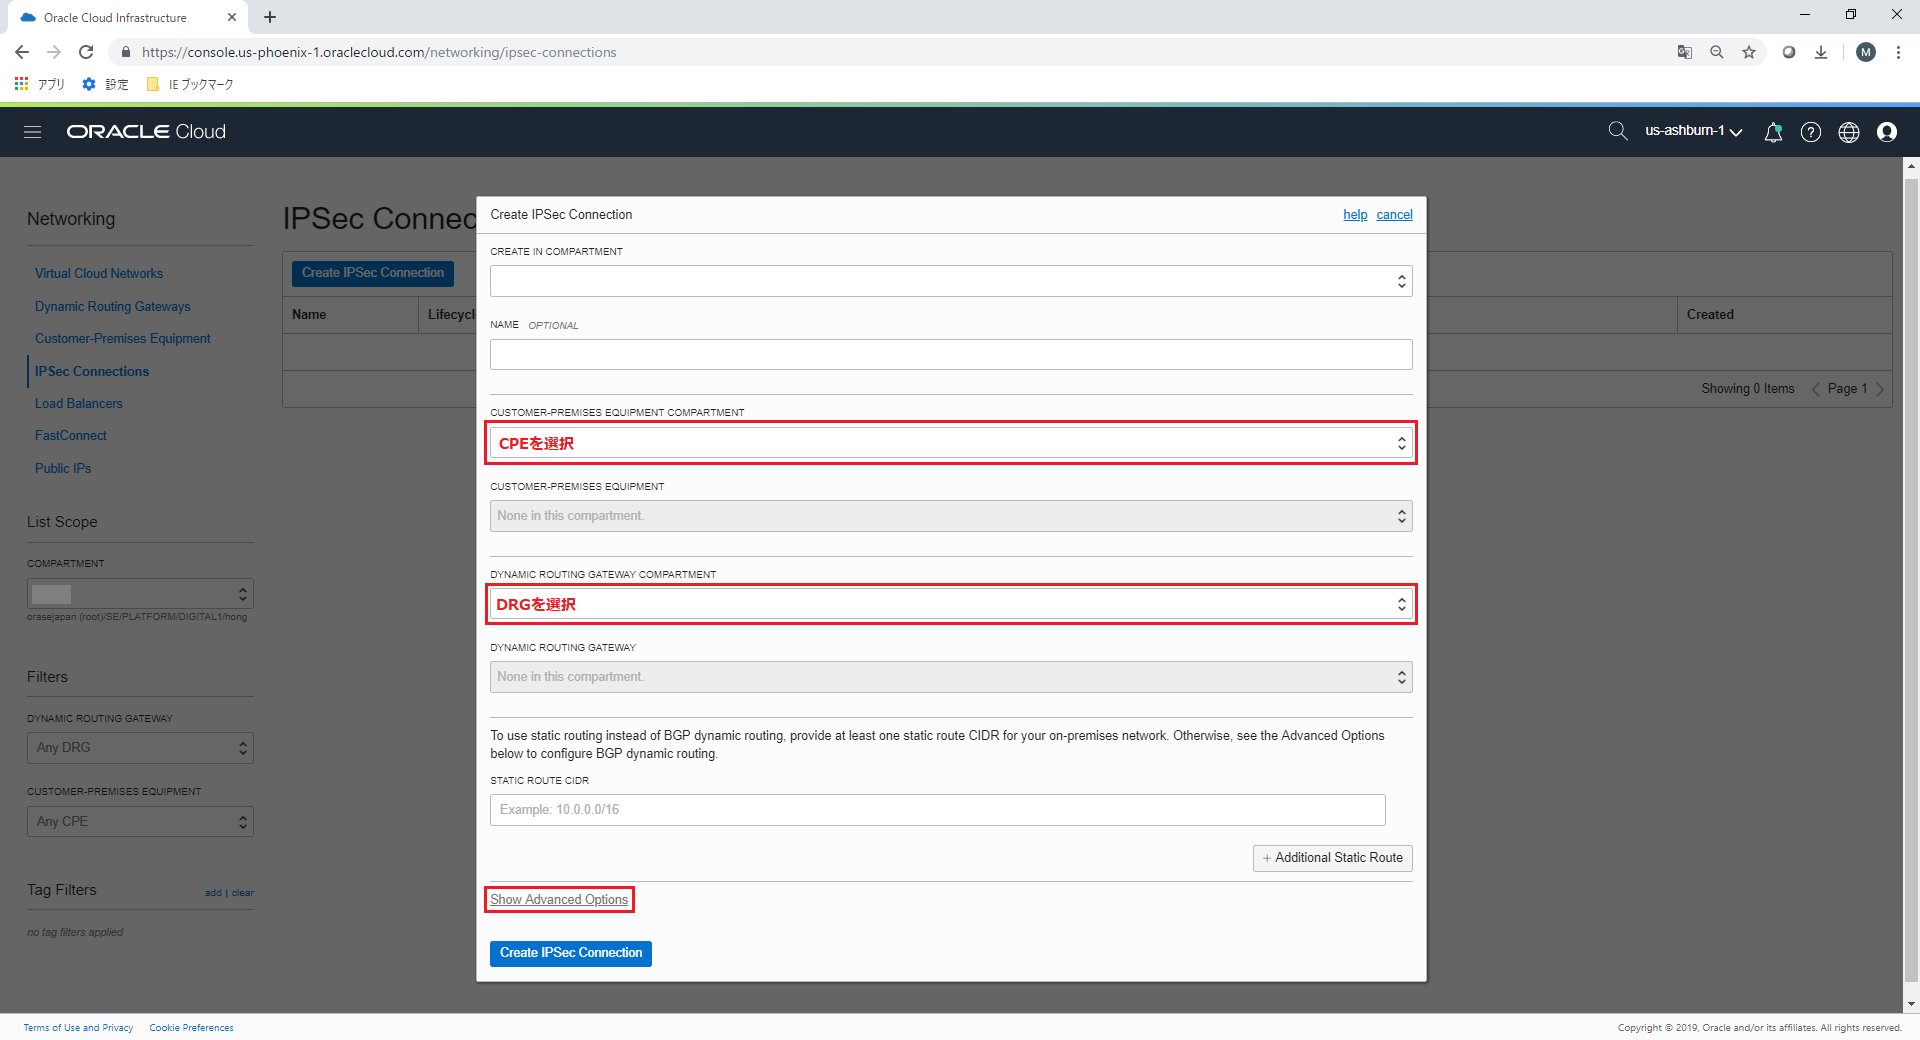
Task: Open Cookie Preferences link
Action: tap(191, 1028)
